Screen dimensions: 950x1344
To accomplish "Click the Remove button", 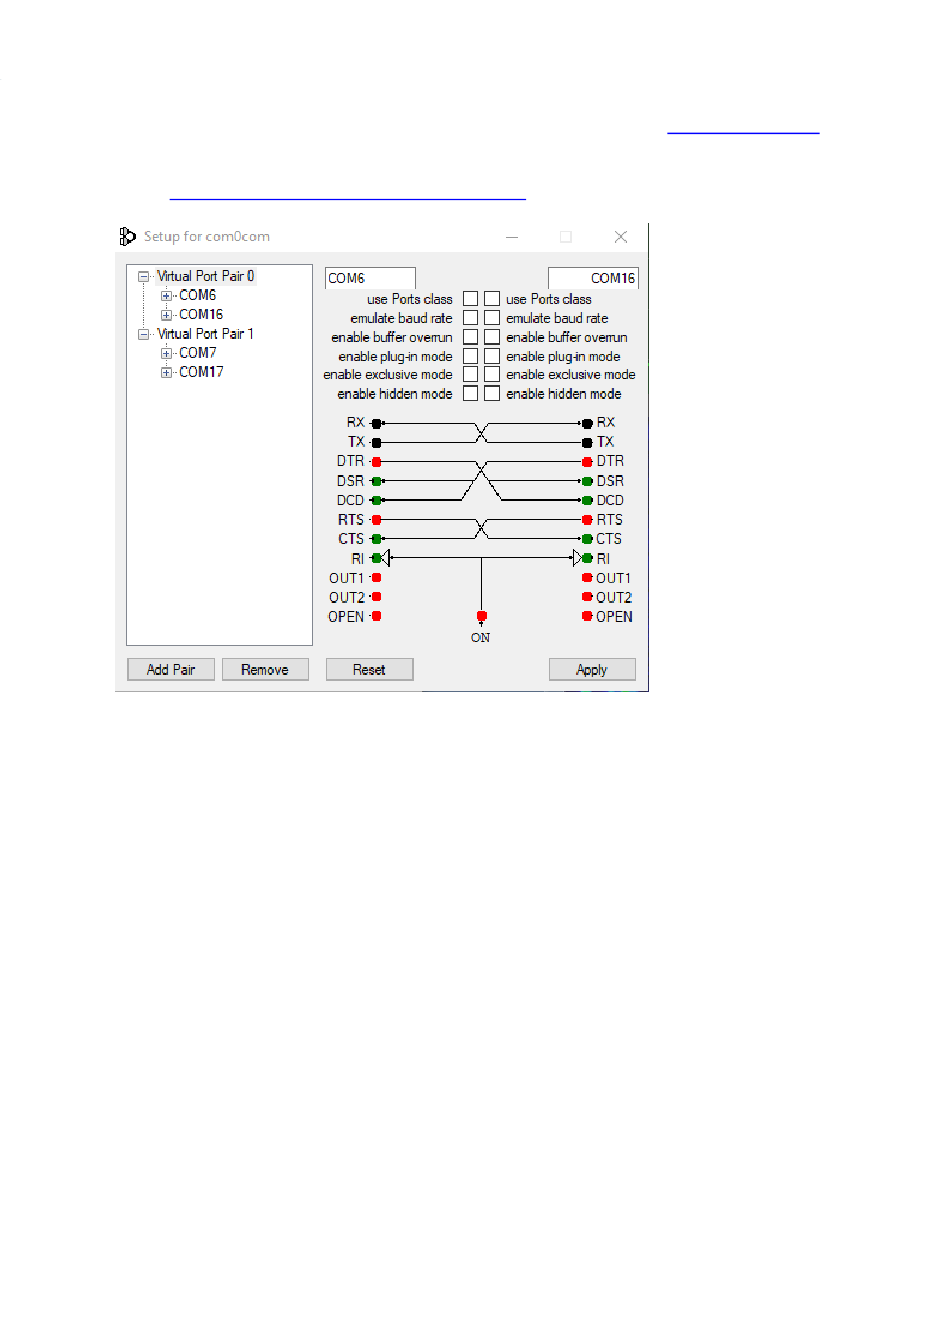I will [x=265, y=670].
